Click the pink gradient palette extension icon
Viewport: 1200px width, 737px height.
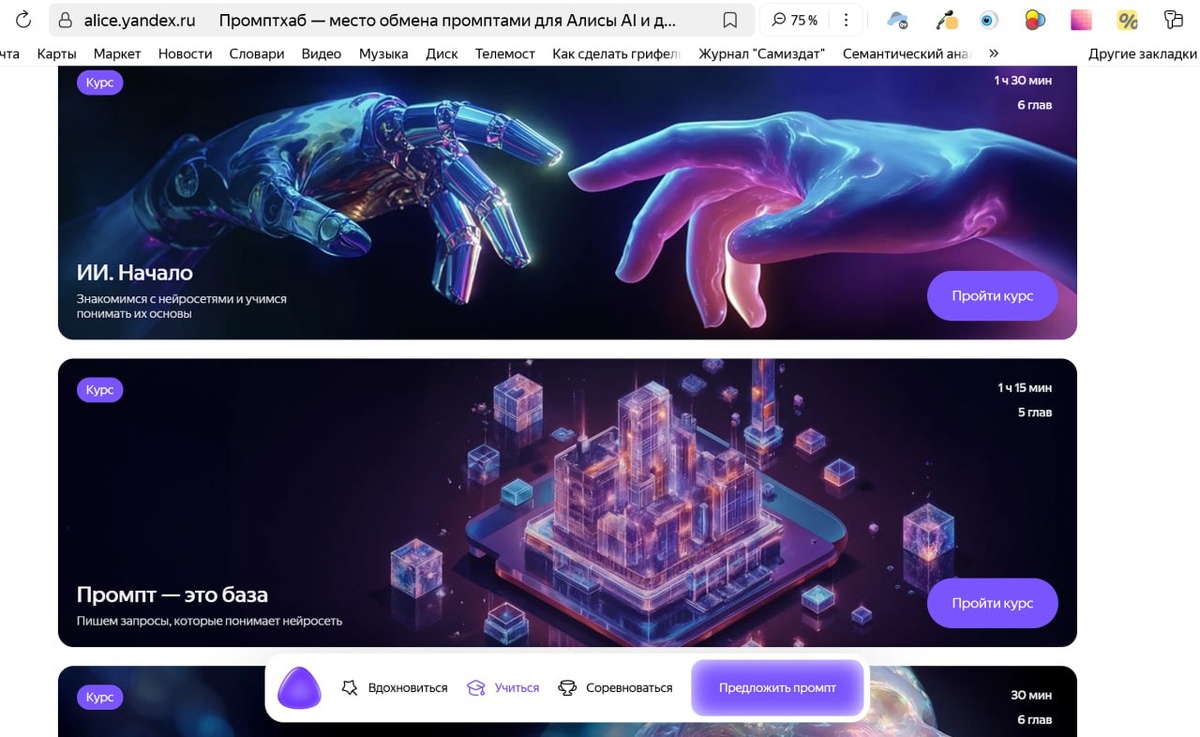1081,20
